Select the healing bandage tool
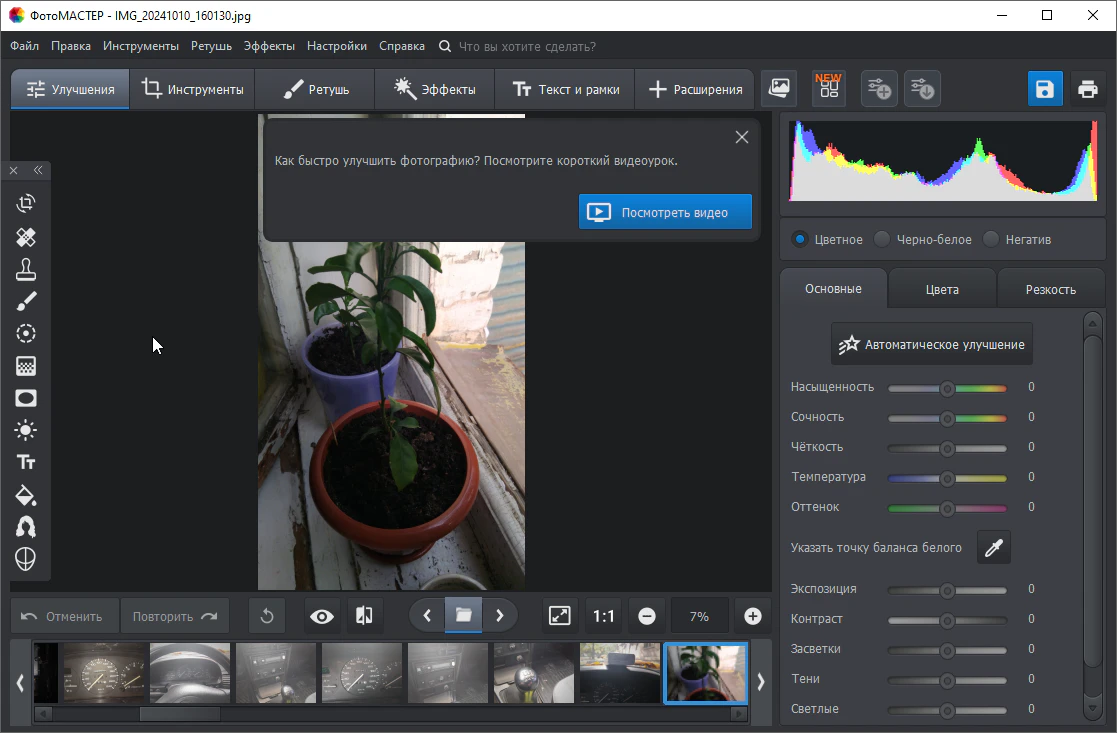The image size is (1117, 733). [26, 237]
